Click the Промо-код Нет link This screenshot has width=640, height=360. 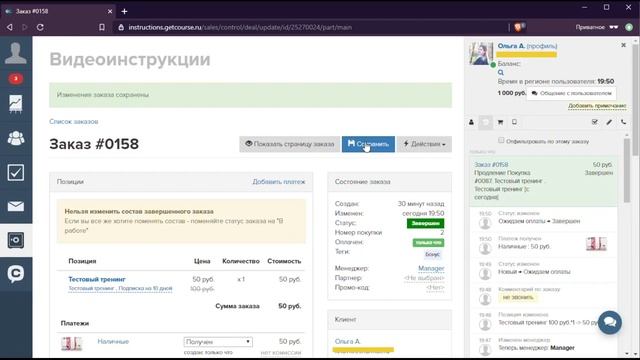(x=435, y=287)
